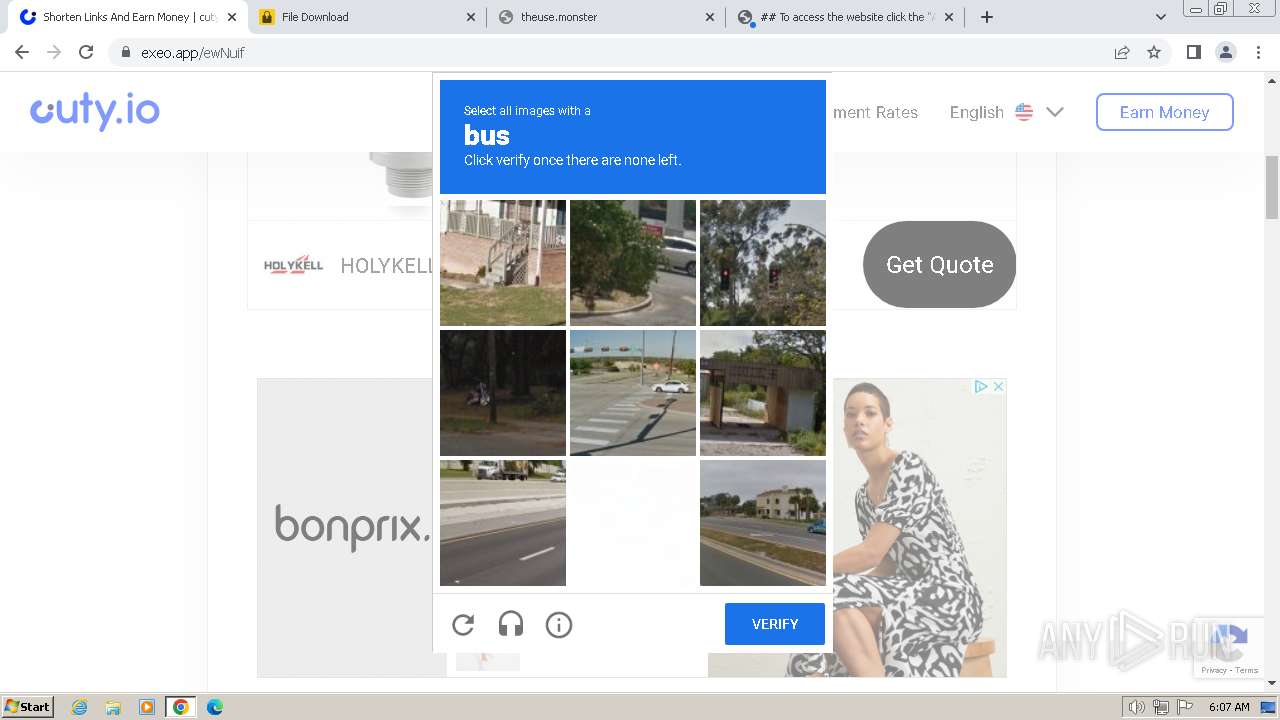This screenshot has height=720, width=1280.
Task: Select captcha tile with parked car and bush
Action: point(633,263)
